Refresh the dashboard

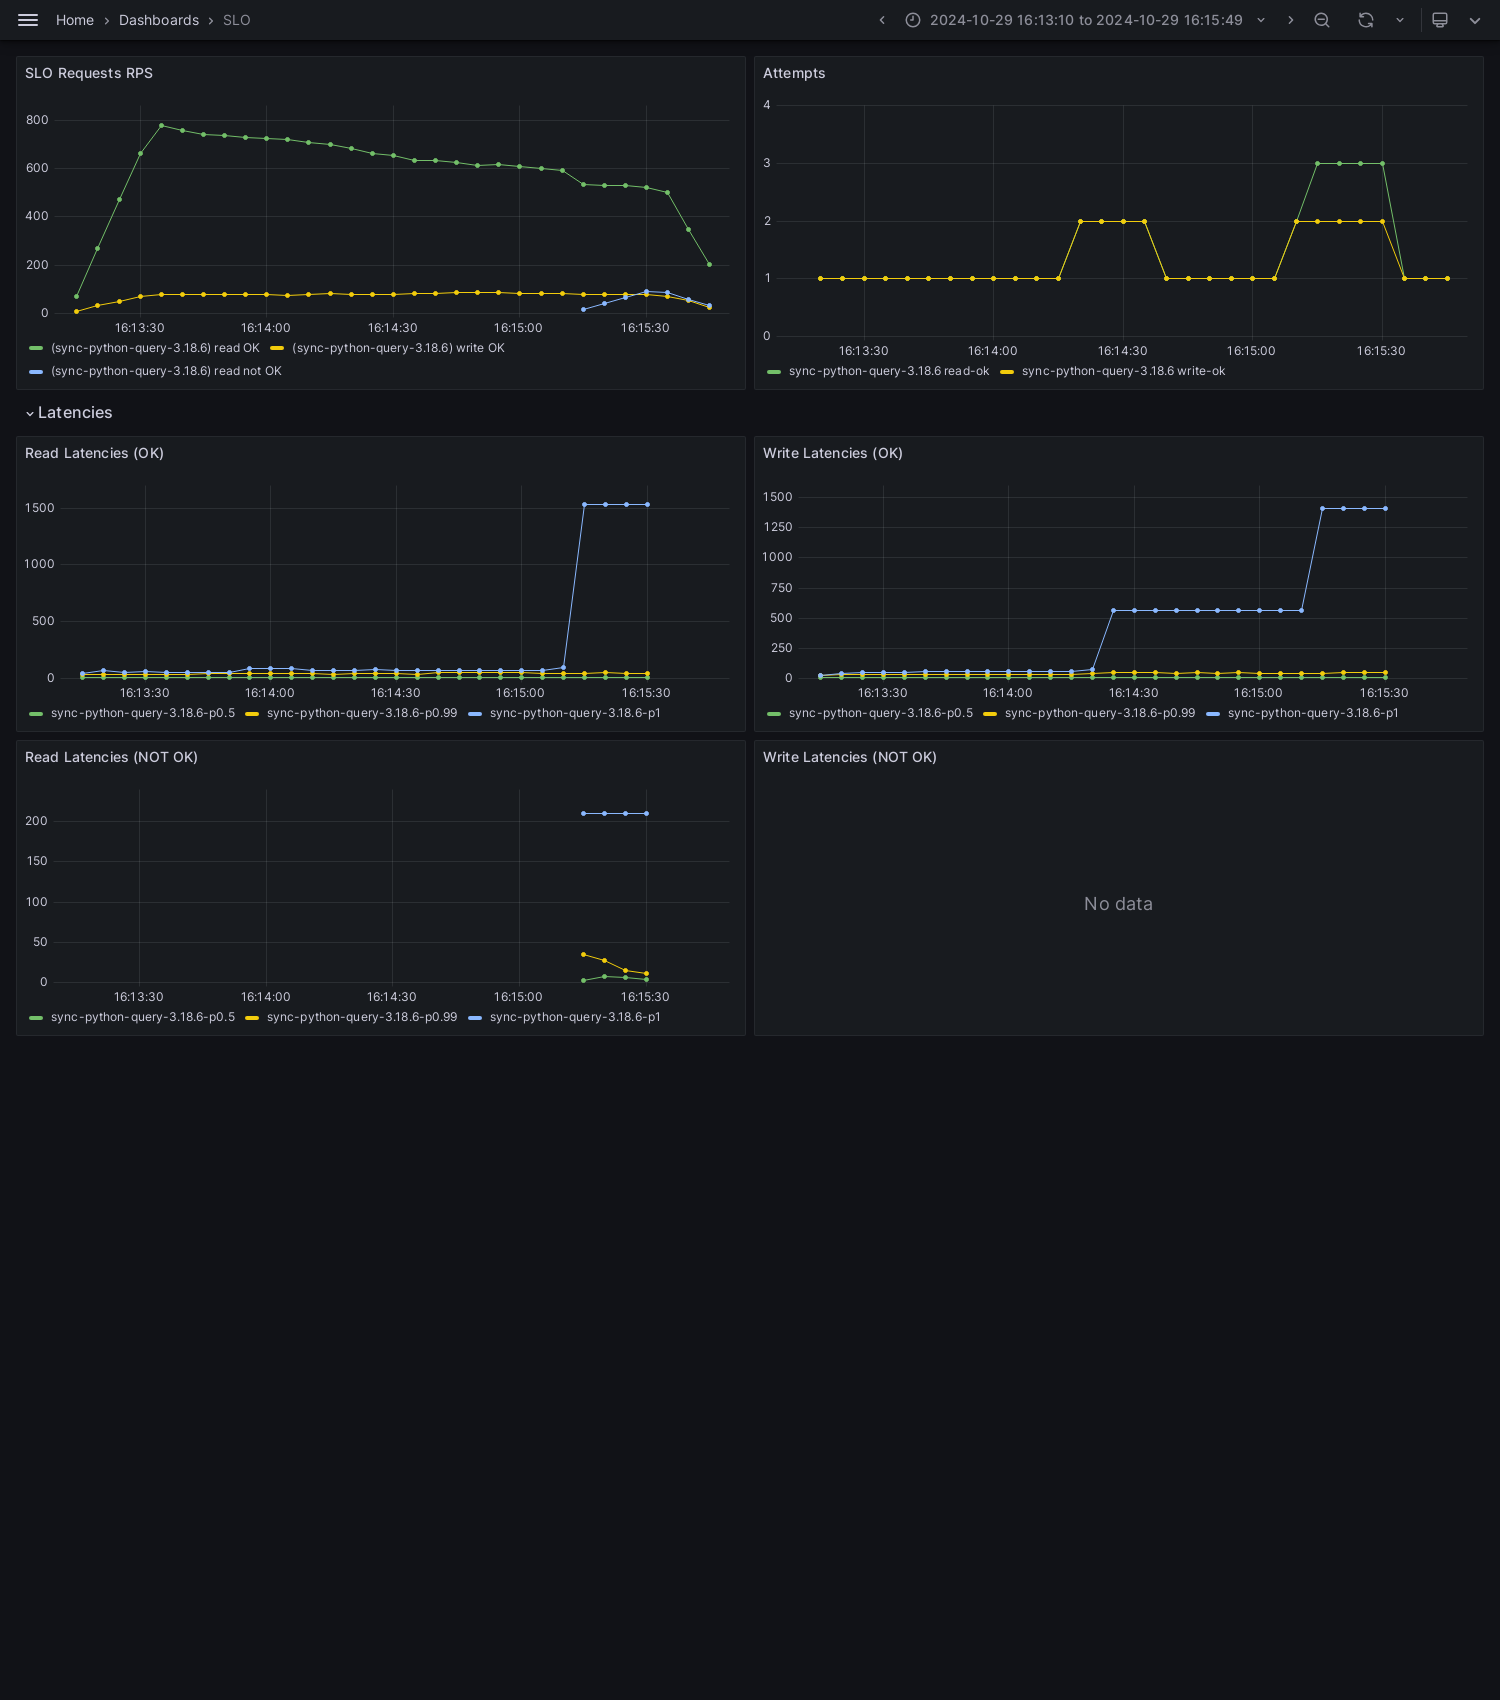(1366, 20)
